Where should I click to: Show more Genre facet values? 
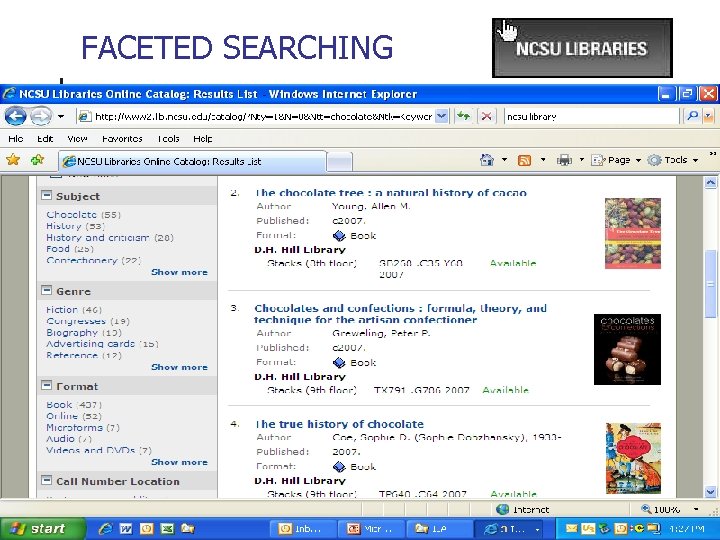coord(180,367)
